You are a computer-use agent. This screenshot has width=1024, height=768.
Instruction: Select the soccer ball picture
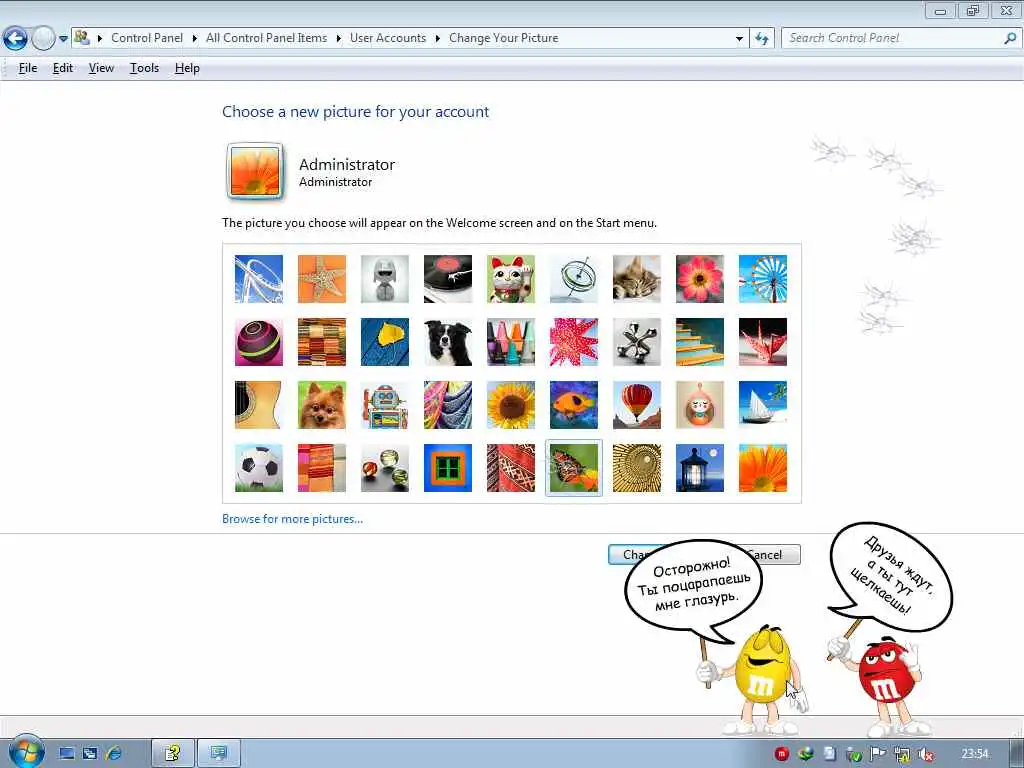[259, 468]
